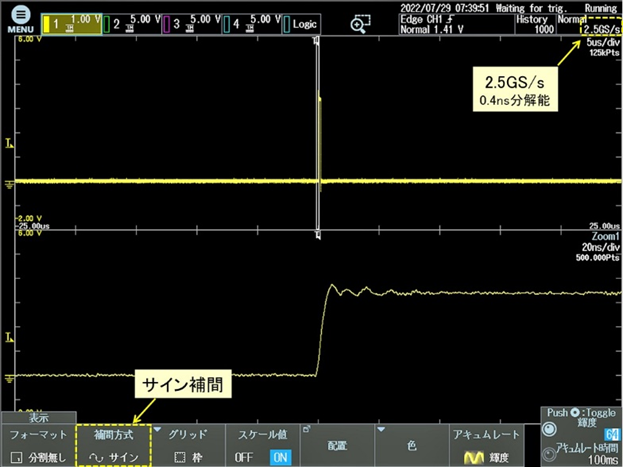Expand the 色 color dropdown
The image size is (623, 467).
coord(412,445)
